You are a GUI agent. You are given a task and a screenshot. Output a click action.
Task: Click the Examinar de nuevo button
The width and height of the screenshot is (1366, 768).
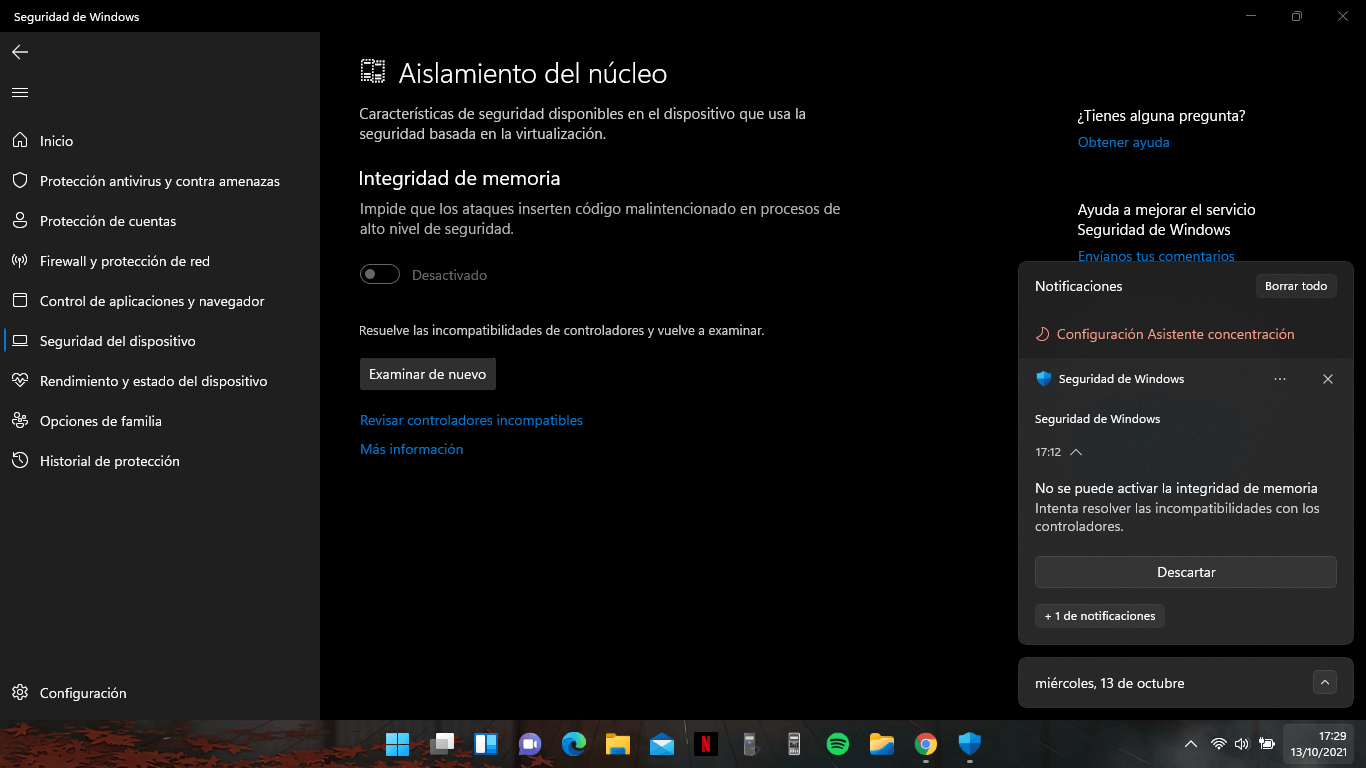point(427,373)
